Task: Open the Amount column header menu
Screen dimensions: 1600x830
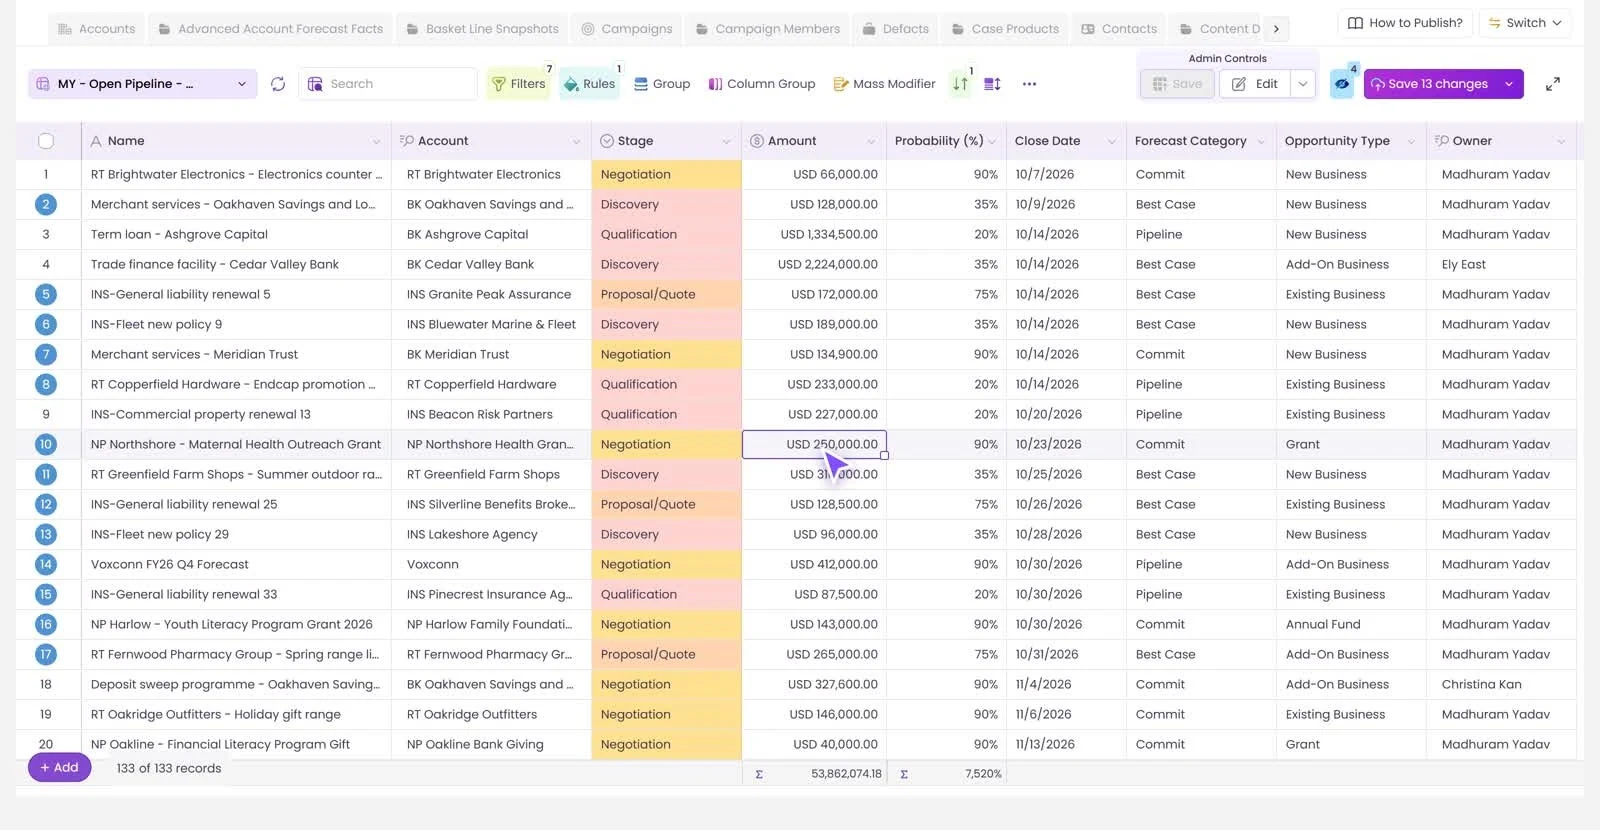Action: click(871, 142)
